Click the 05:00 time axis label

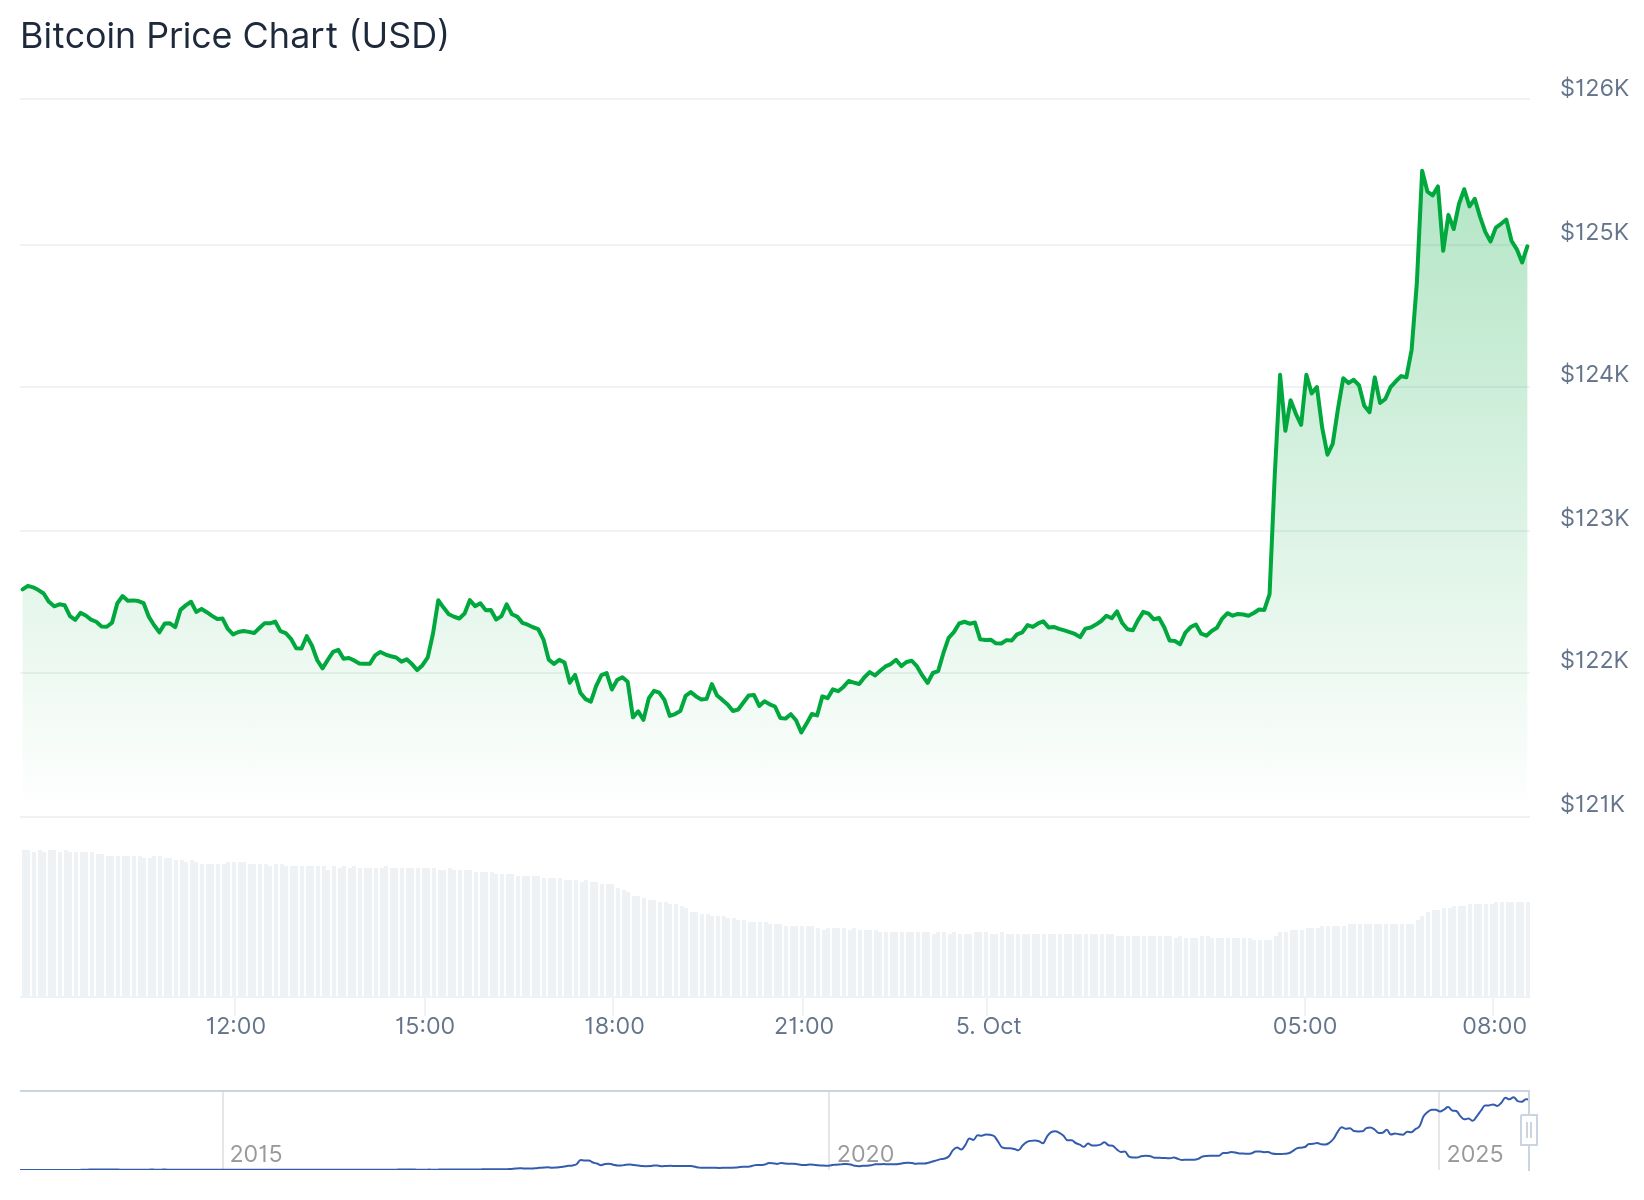[1304, 1026]
